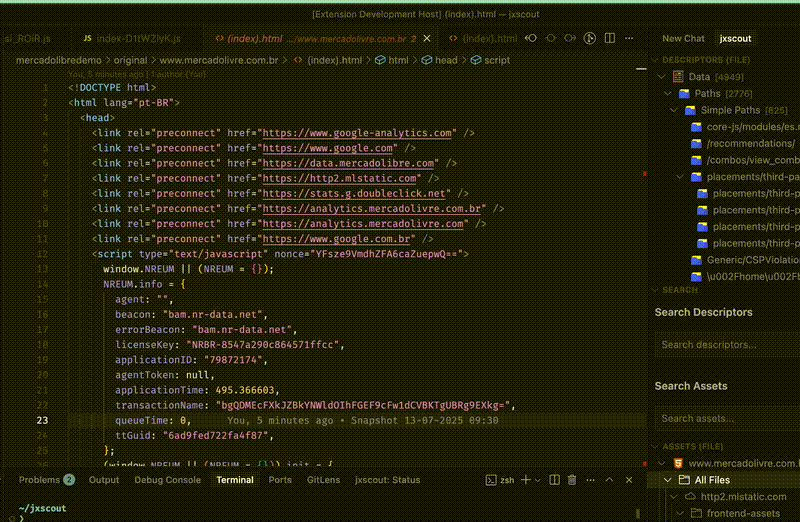Switch to the Output tab
800x522 pixels.
click(104, 480)
